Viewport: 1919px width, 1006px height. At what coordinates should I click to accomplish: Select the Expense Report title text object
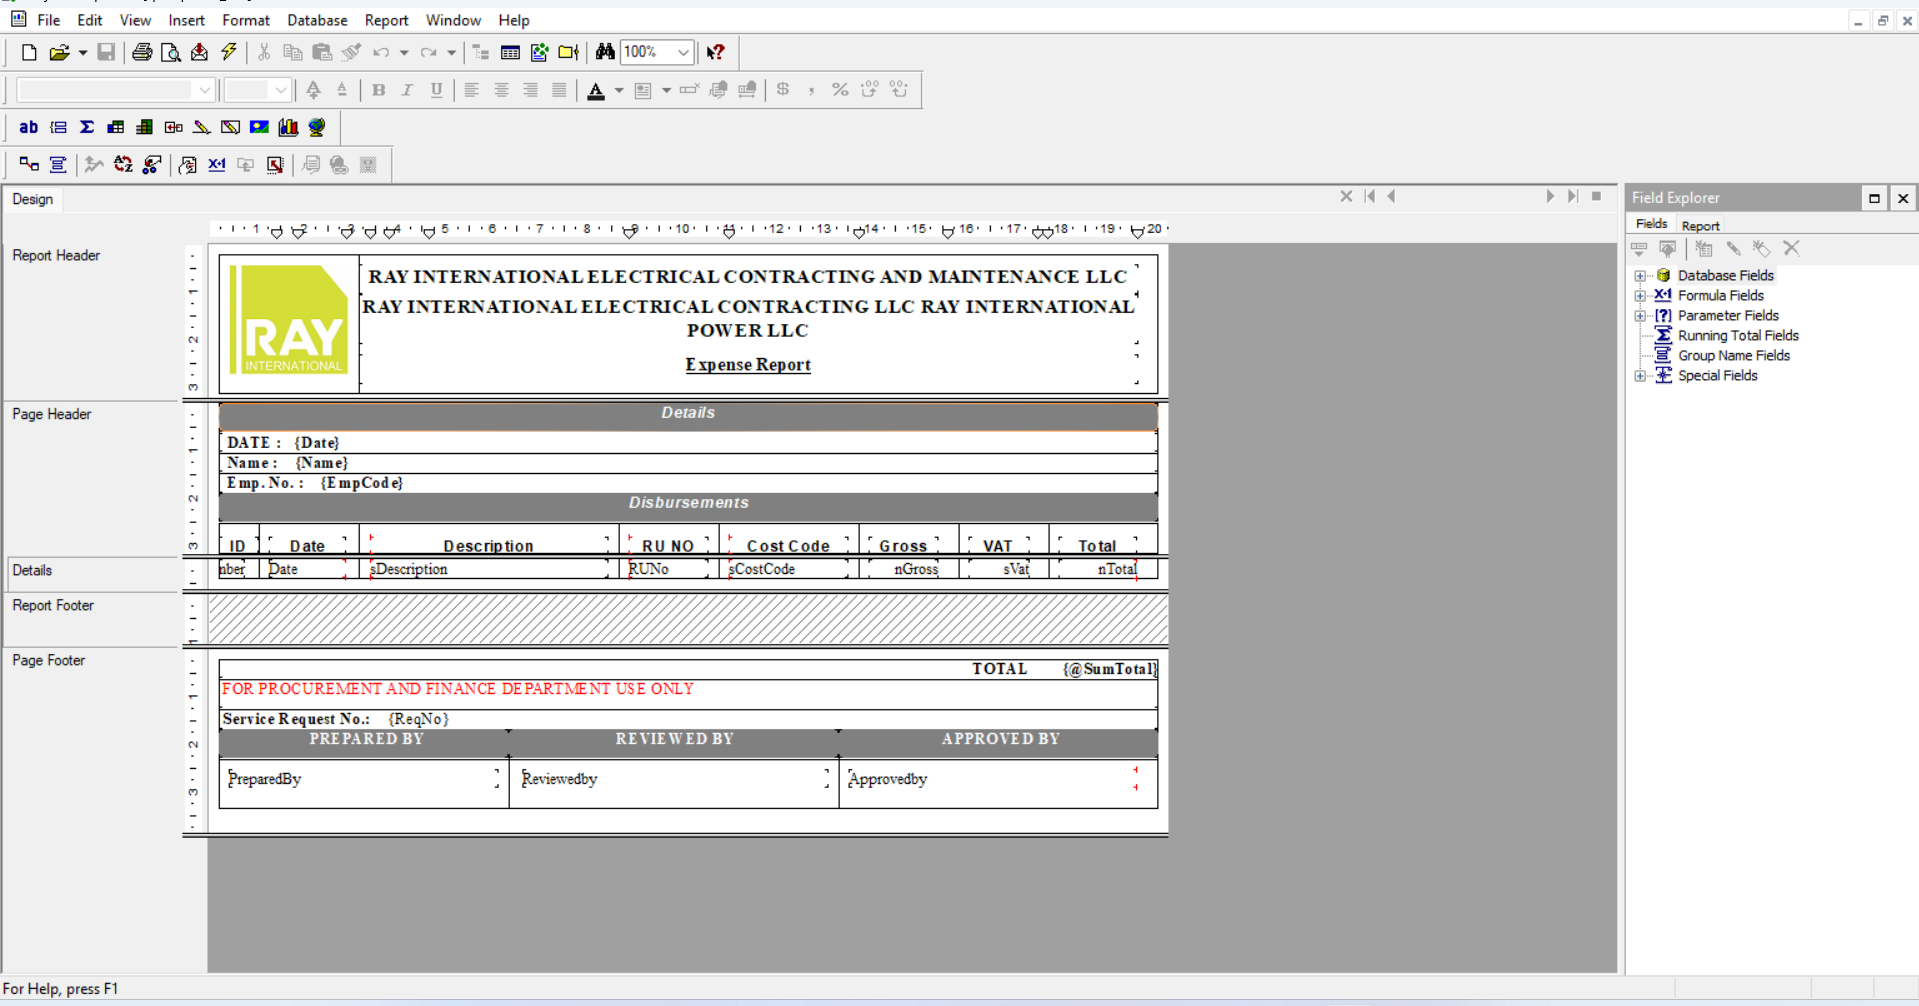click(x=747, y=365)
